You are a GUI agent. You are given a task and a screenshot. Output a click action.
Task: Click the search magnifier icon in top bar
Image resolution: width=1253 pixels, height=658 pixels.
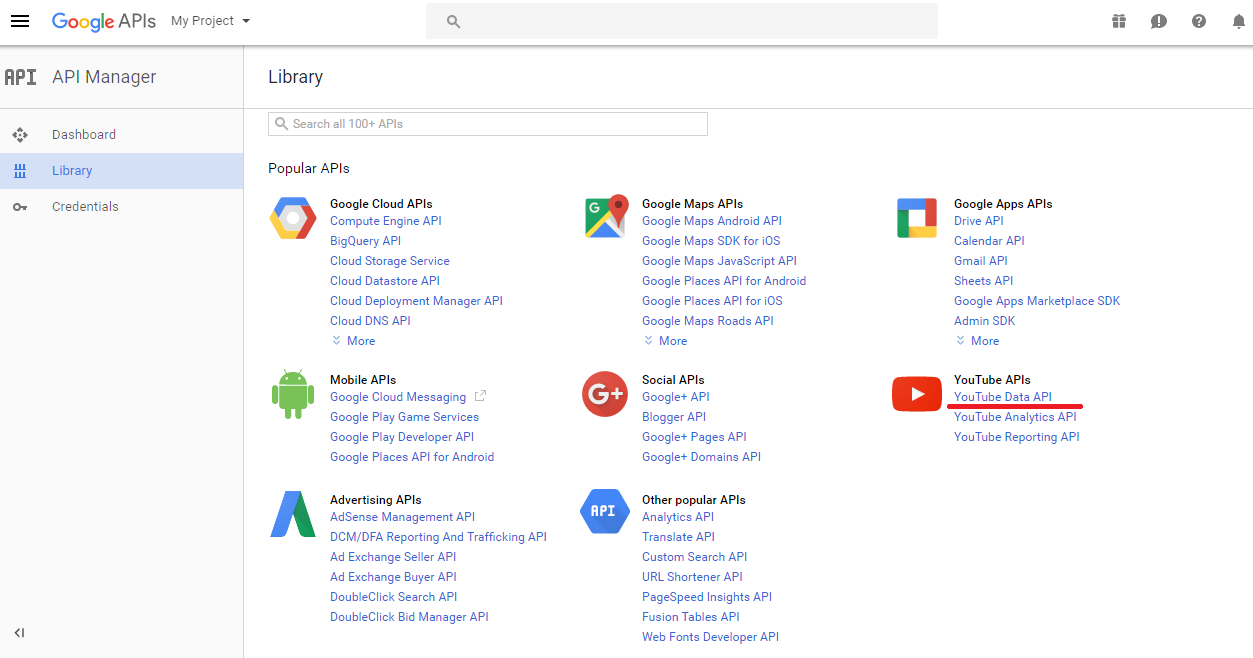point(453,21)
